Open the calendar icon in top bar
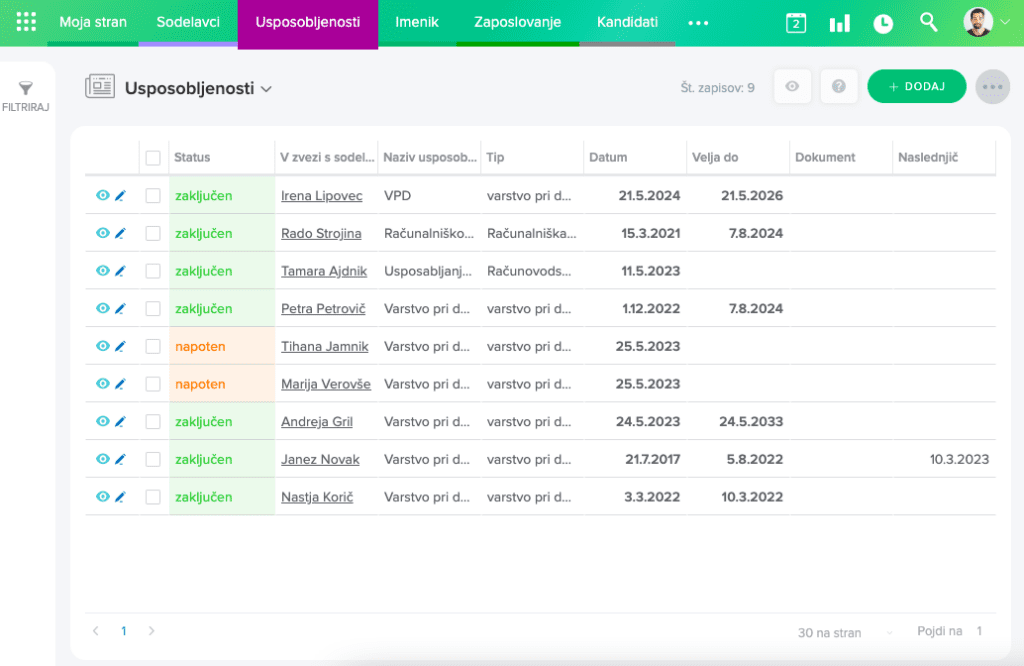Viewport: 1024px width, 666px height. coord(796,23)
